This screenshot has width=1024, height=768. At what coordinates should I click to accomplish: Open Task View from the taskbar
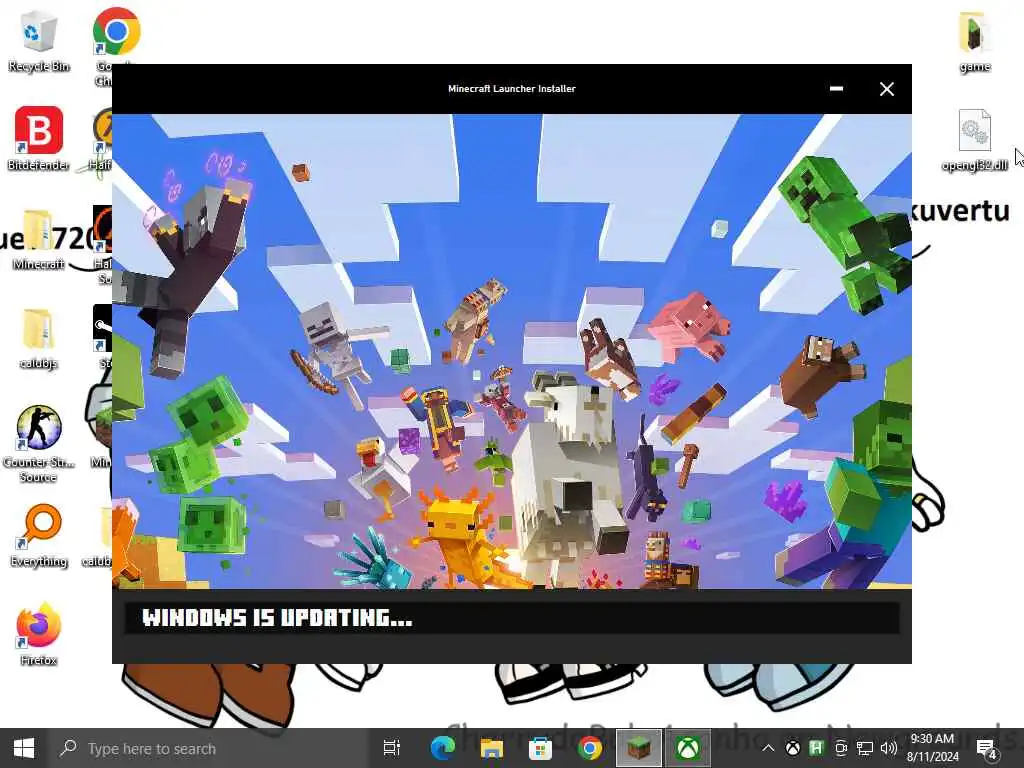pos(392,748)
